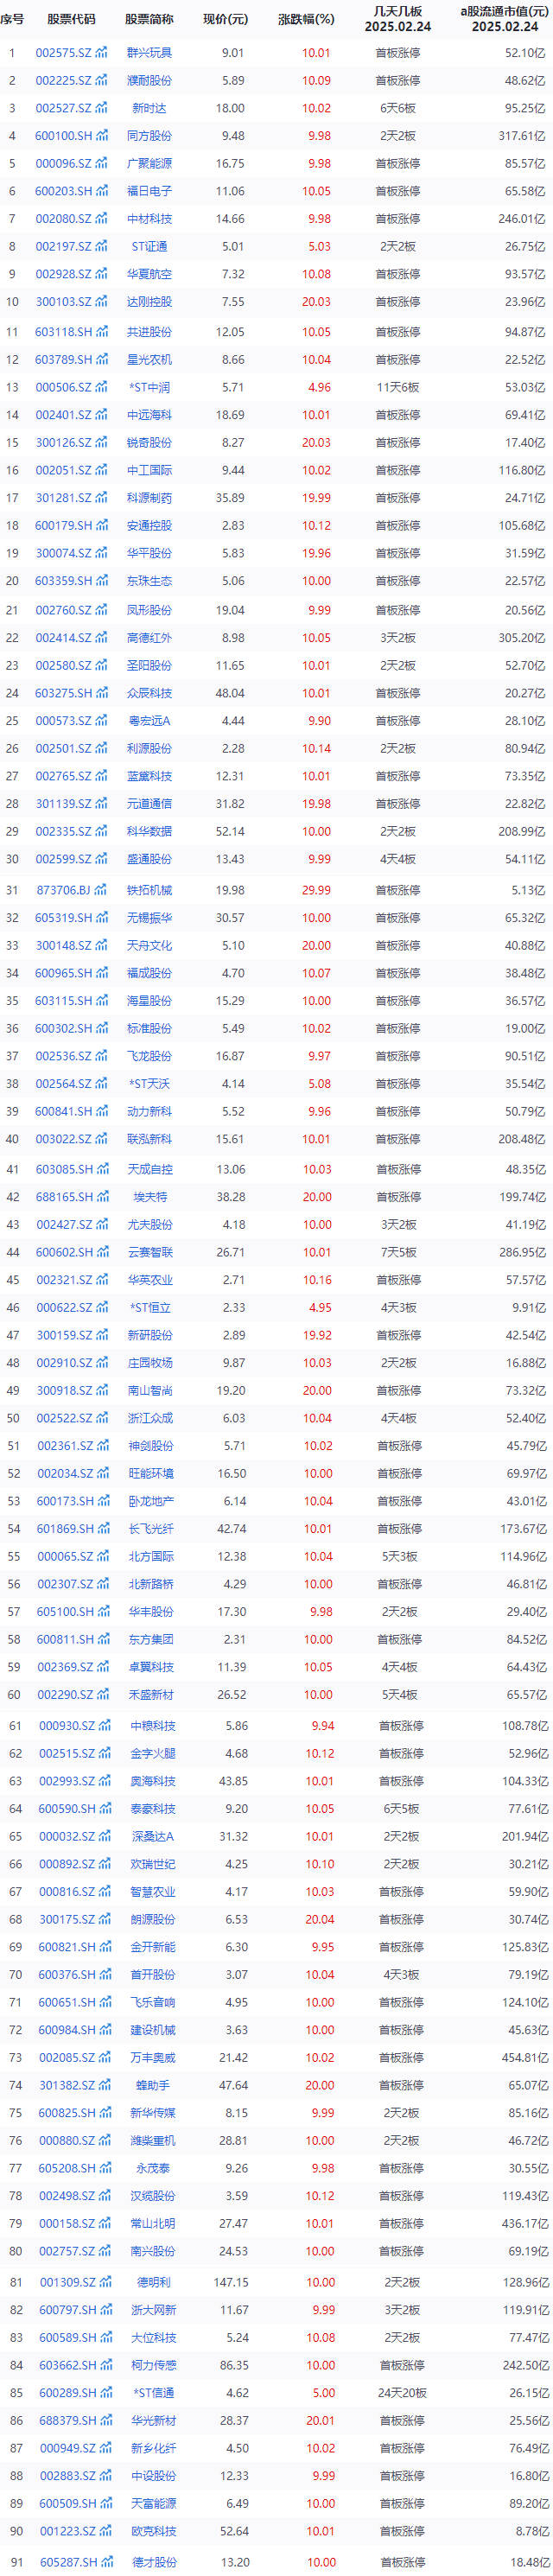
Task: Open chart icon beside stock code 600602.SH
Action: point(101,1252)
